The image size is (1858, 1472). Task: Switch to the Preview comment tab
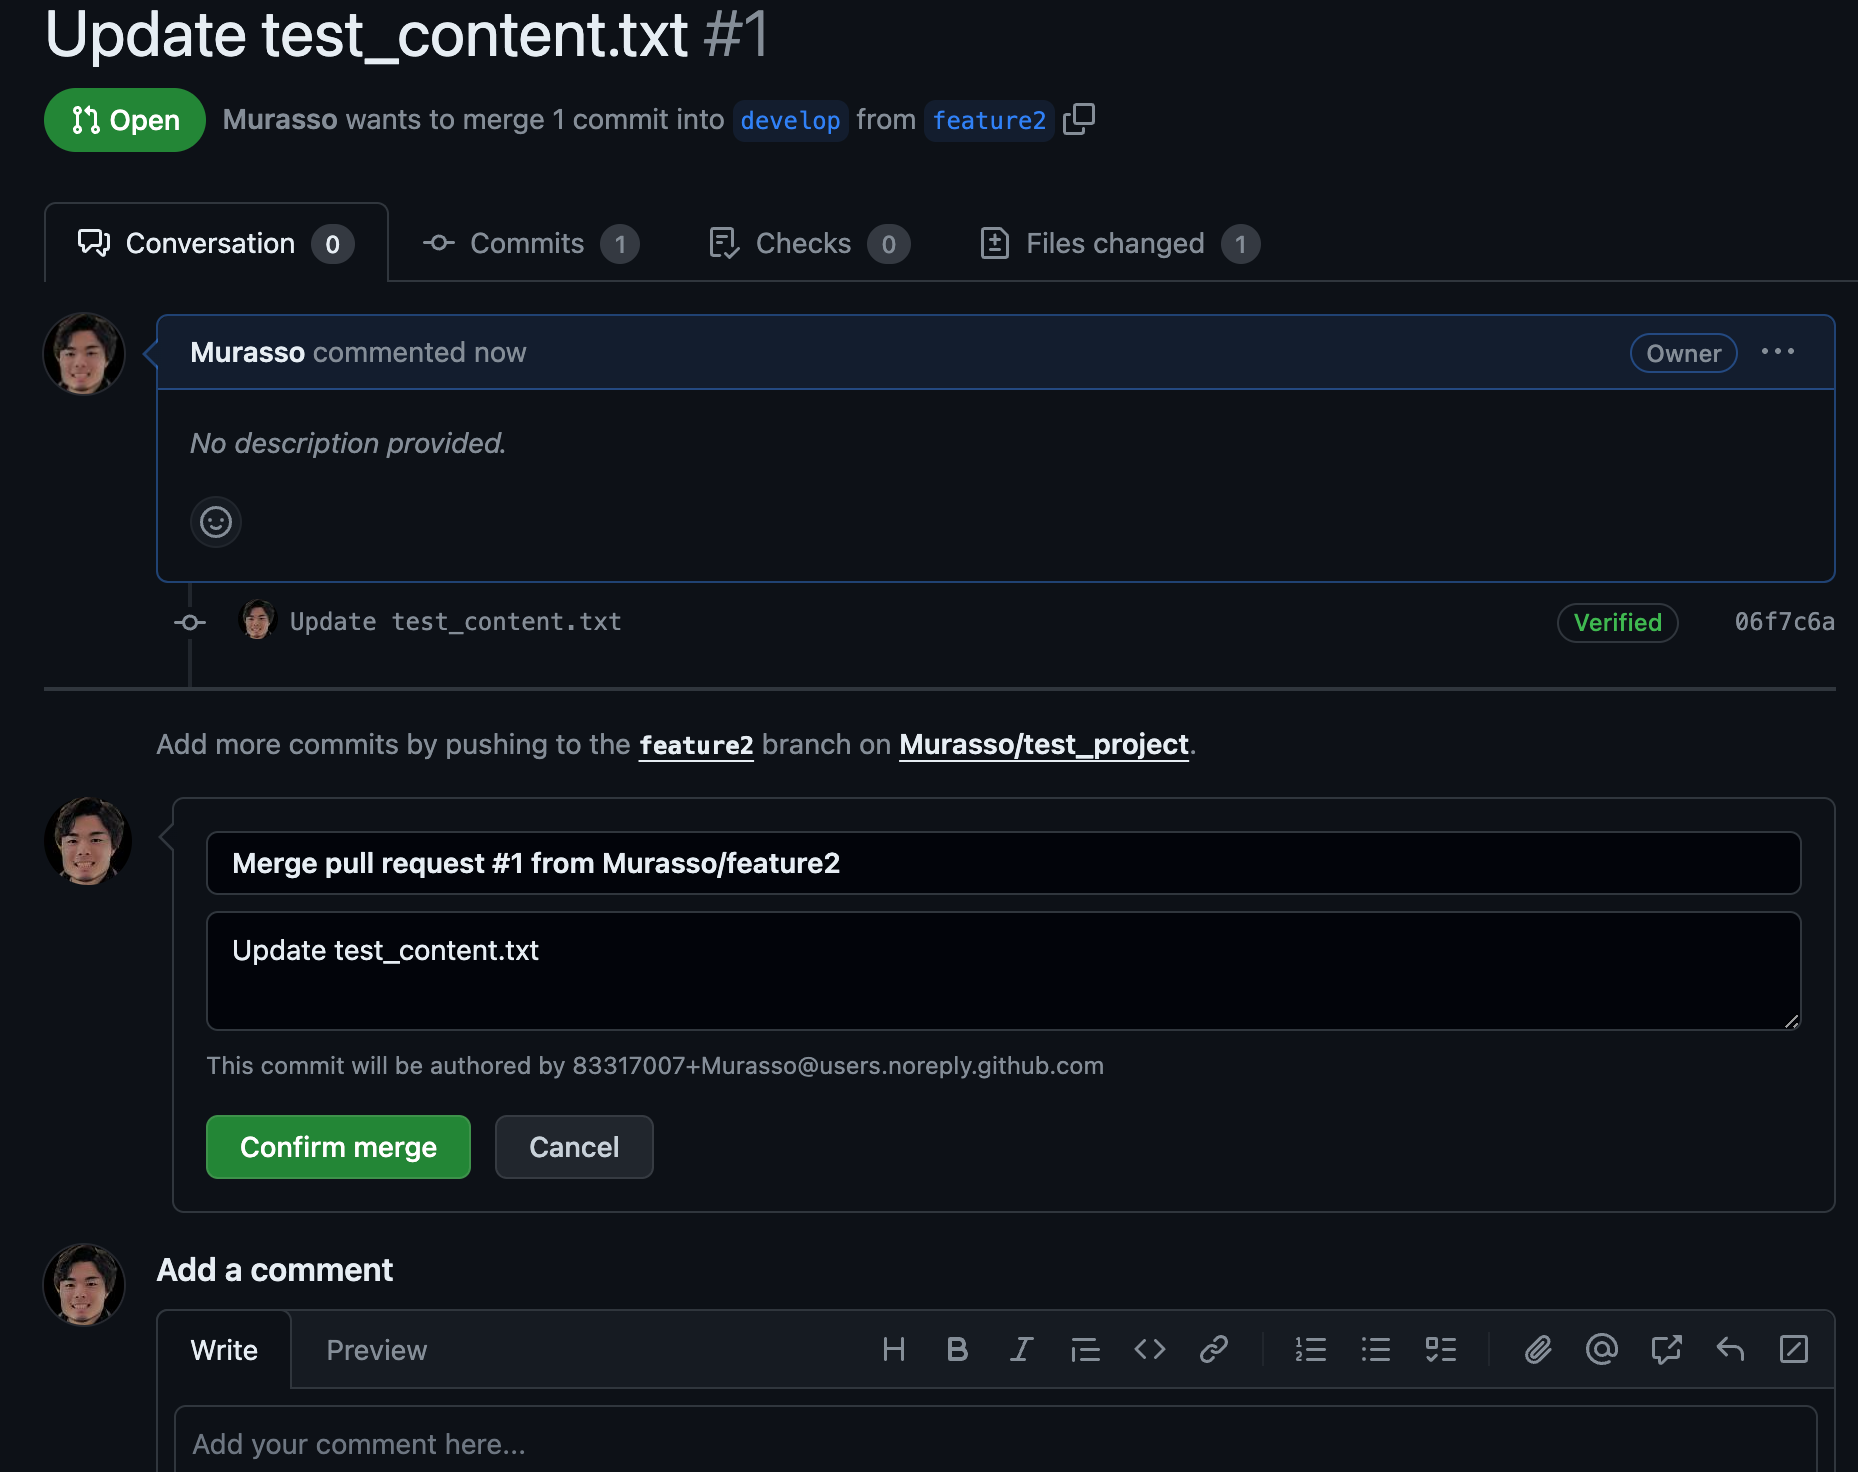pos(377,1350)
